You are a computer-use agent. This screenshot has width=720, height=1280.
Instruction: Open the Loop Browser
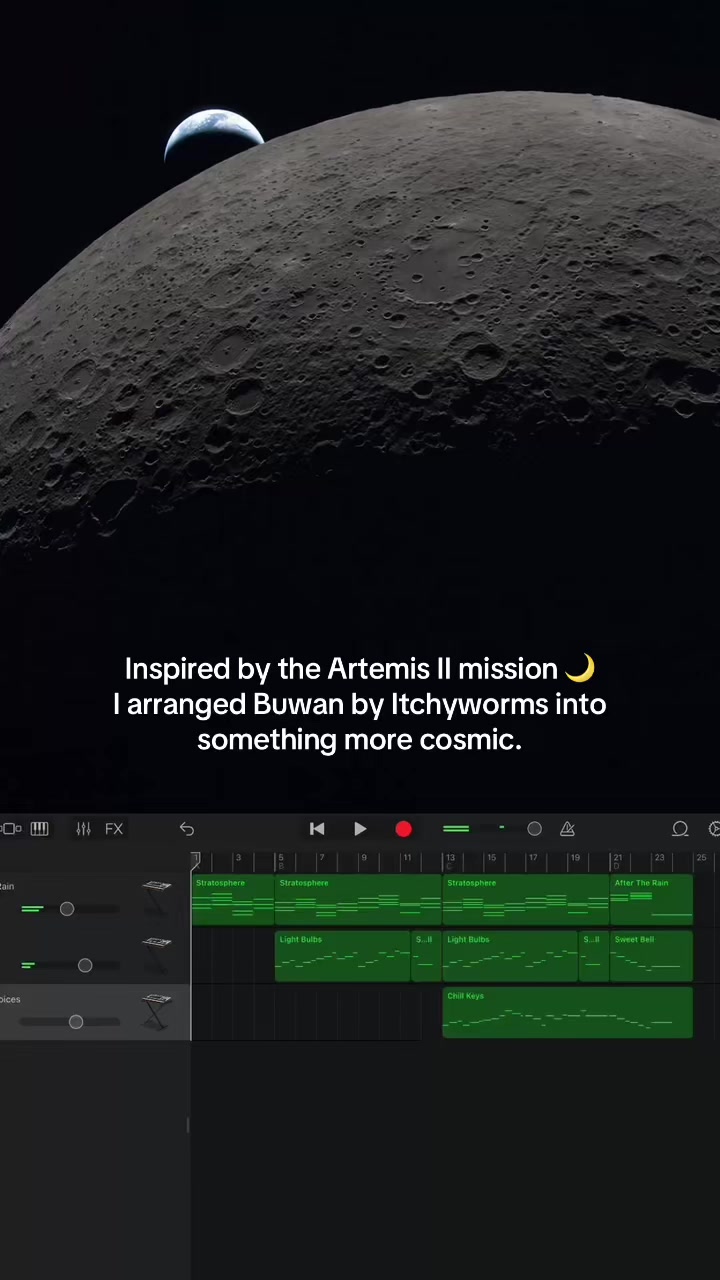(680, 829)
